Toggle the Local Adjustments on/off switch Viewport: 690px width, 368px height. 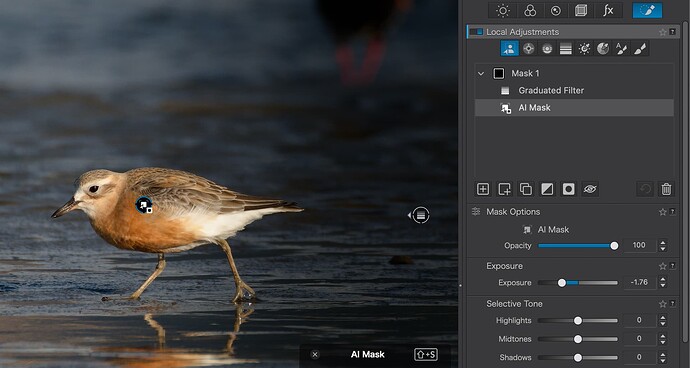click(476, 32)
